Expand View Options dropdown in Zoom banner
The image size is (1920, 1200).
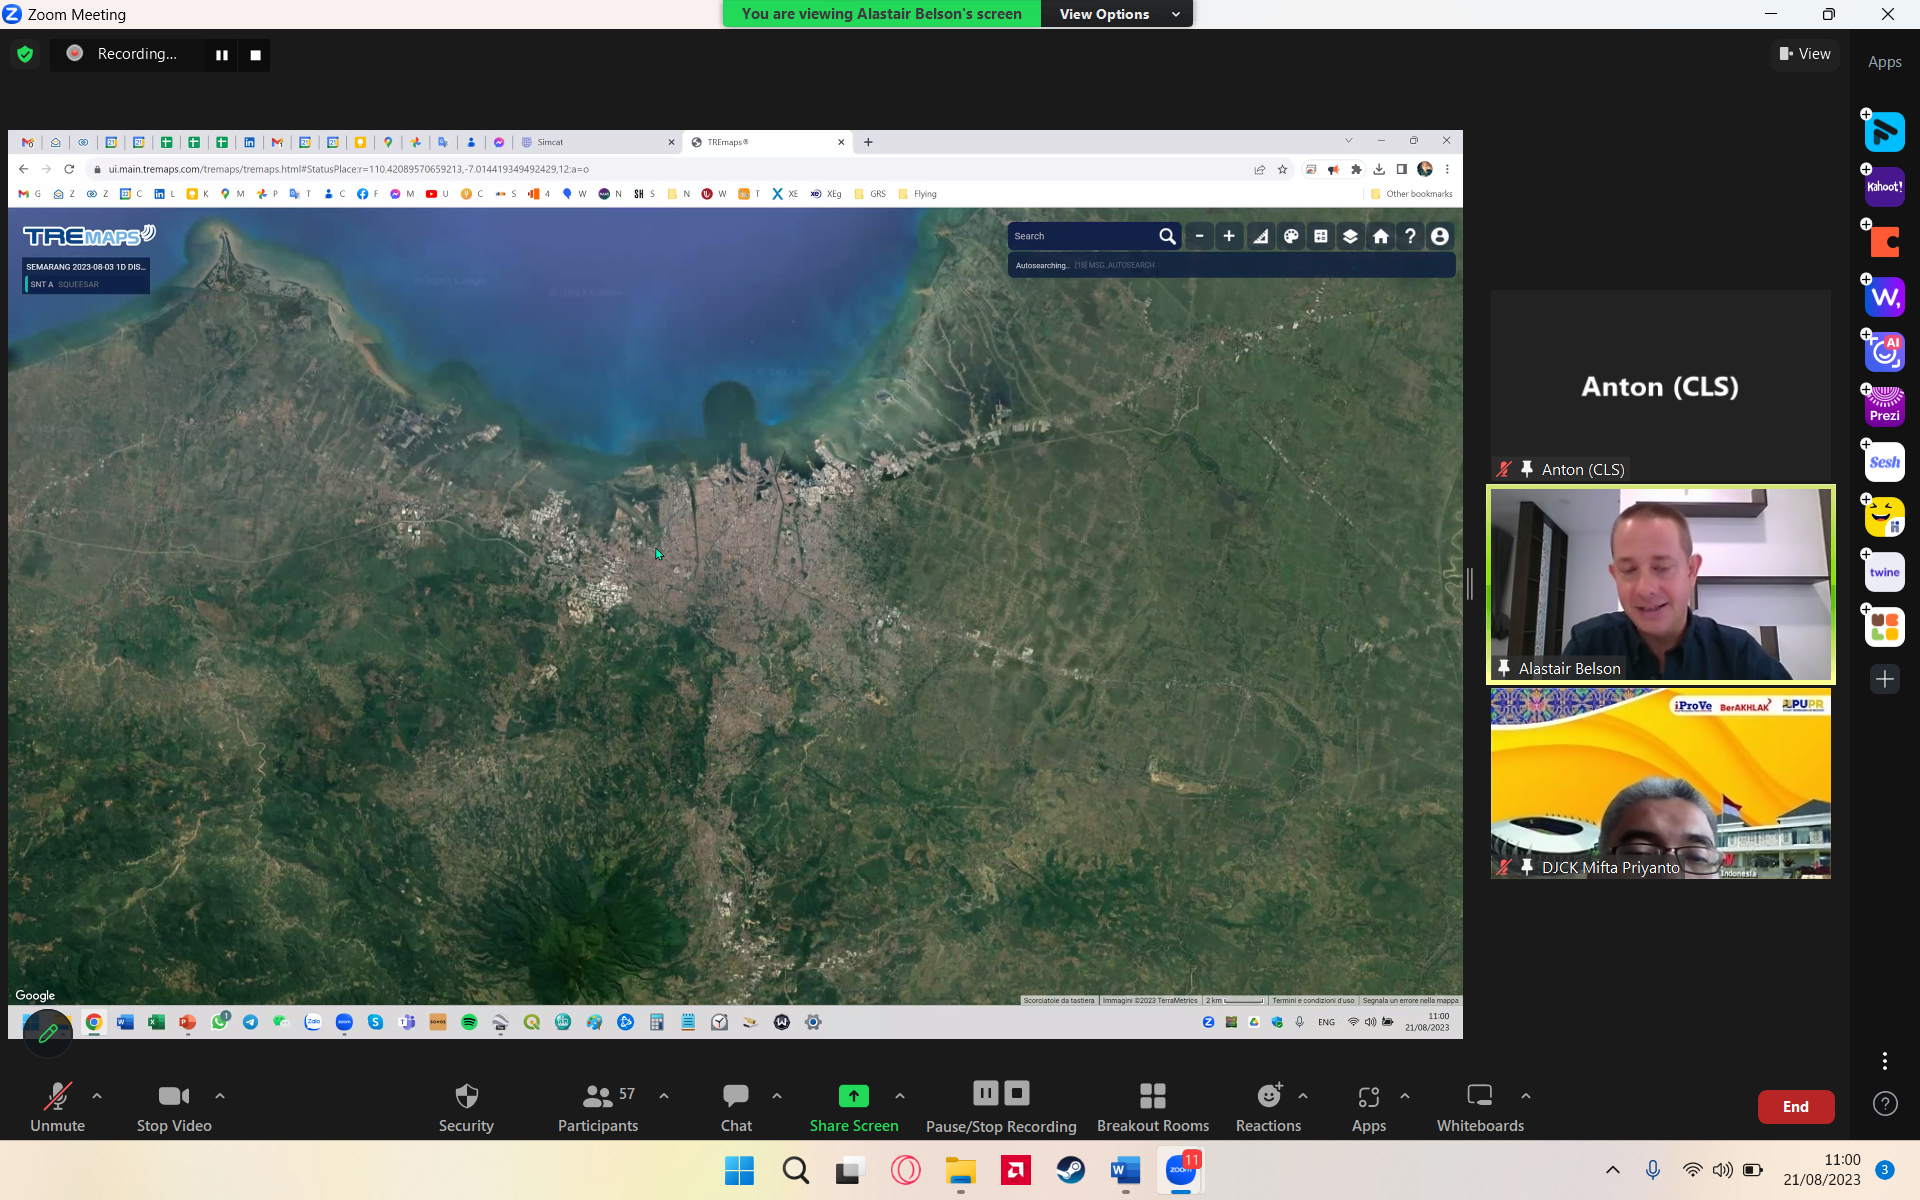(1176, 14)
